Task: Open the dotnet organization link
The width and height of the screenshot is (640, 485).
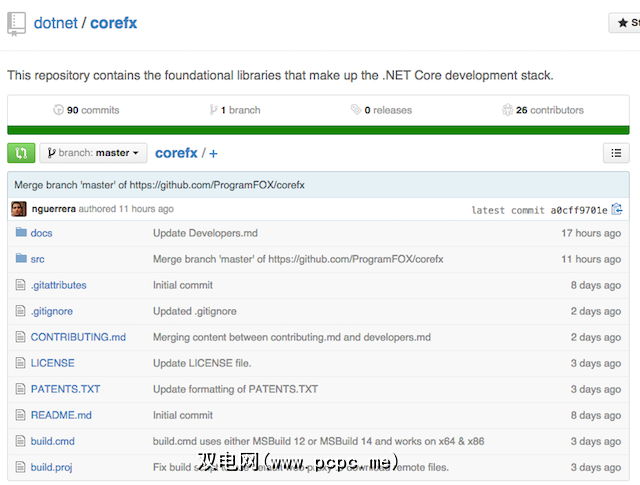Action: pyautogui.click(x=56, y=23)
